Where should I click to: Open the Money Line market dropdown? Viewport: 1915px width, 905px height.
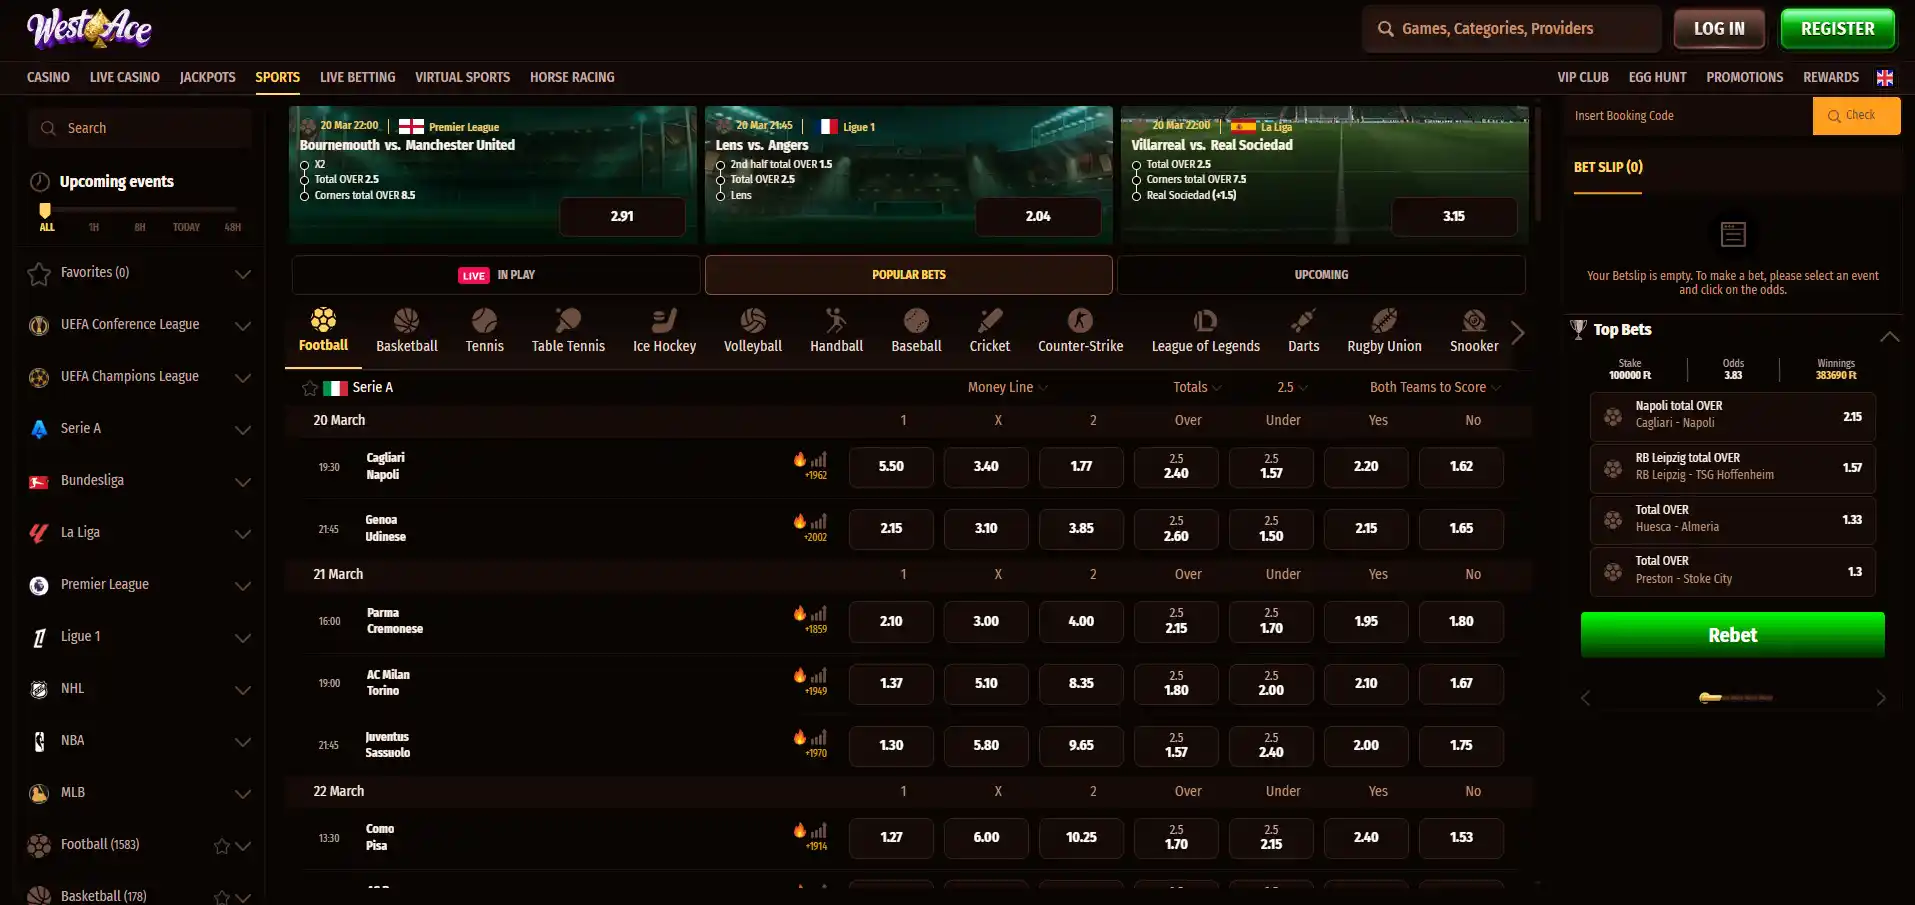[1007, 387]
